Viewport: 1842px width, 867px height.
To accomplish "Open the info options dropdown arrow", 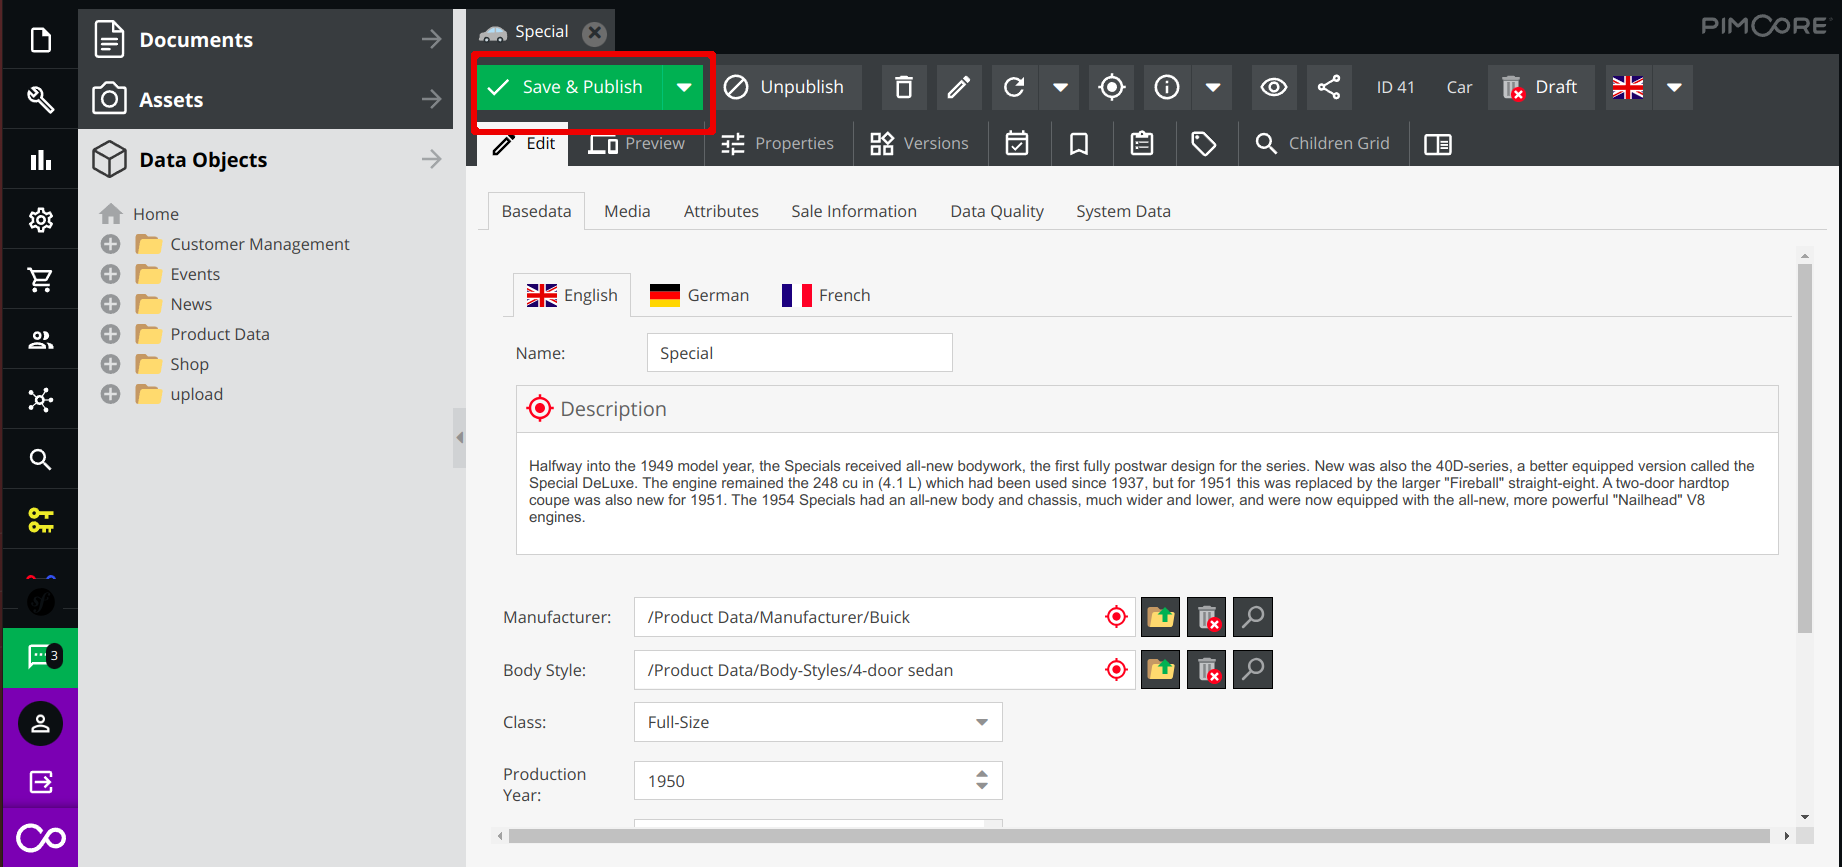I will pos(1213,88).
